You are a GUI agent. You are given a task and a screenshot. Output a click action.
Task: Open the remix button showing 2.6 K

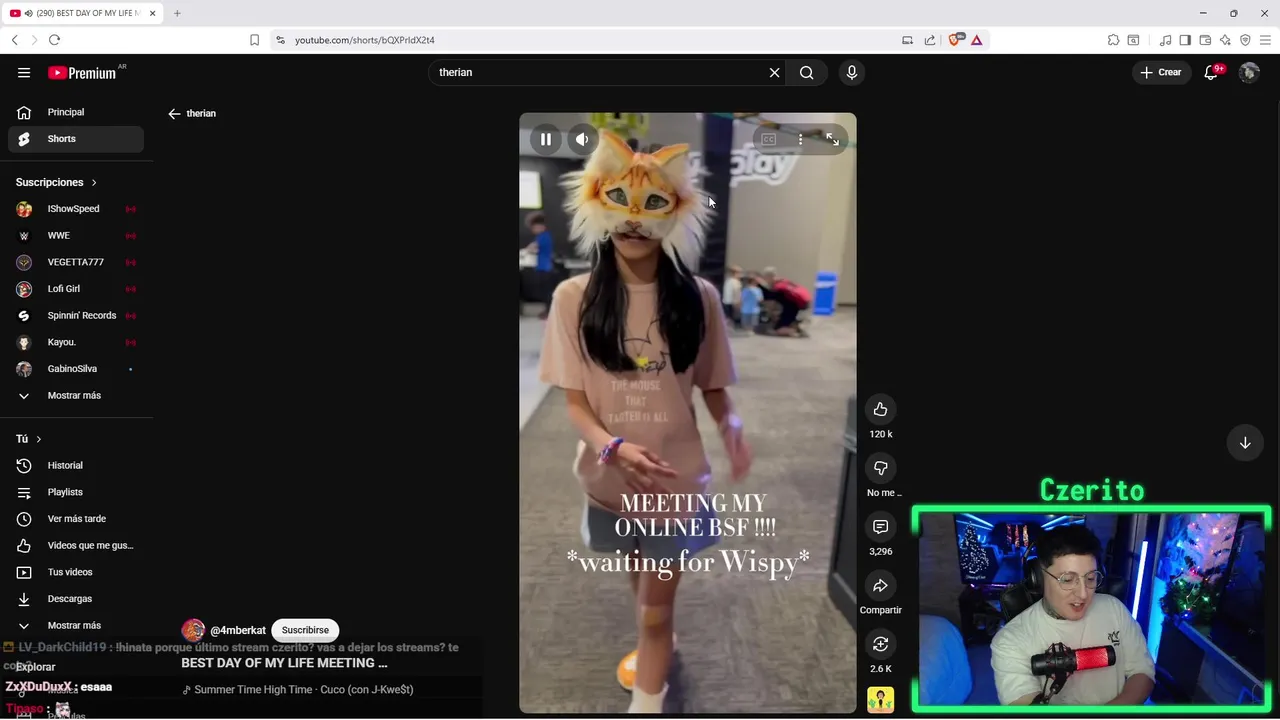click(x=880, y=644)
